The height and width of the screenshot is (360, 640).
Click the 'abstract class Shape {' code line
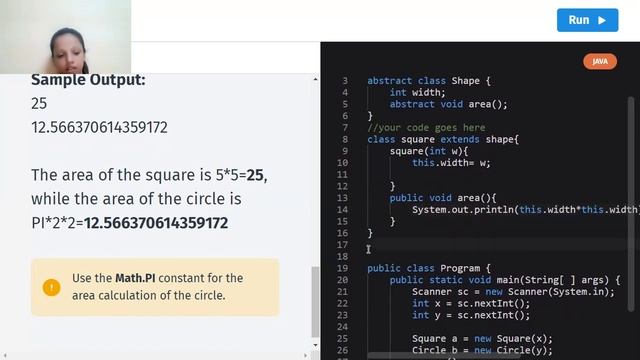tap(429, 81)
